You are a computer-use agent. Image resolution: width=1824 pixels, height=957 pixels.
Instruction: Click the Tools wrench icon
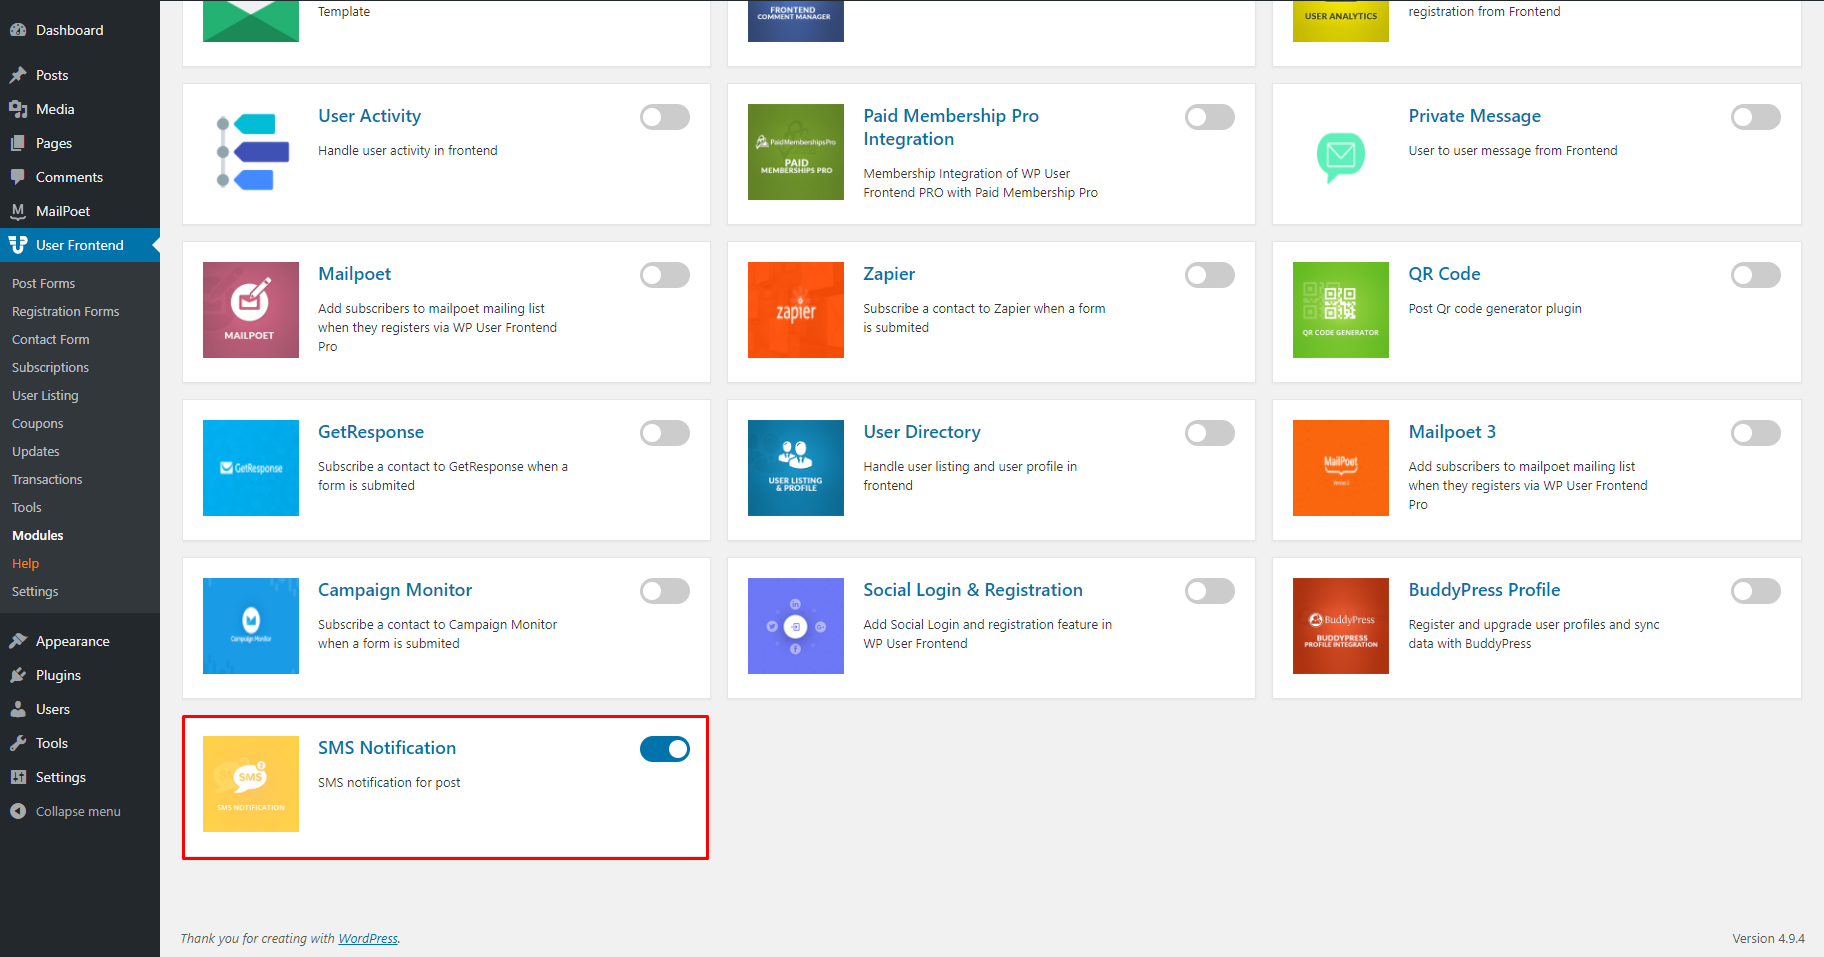pyautogui.click(x=18, y=743)
